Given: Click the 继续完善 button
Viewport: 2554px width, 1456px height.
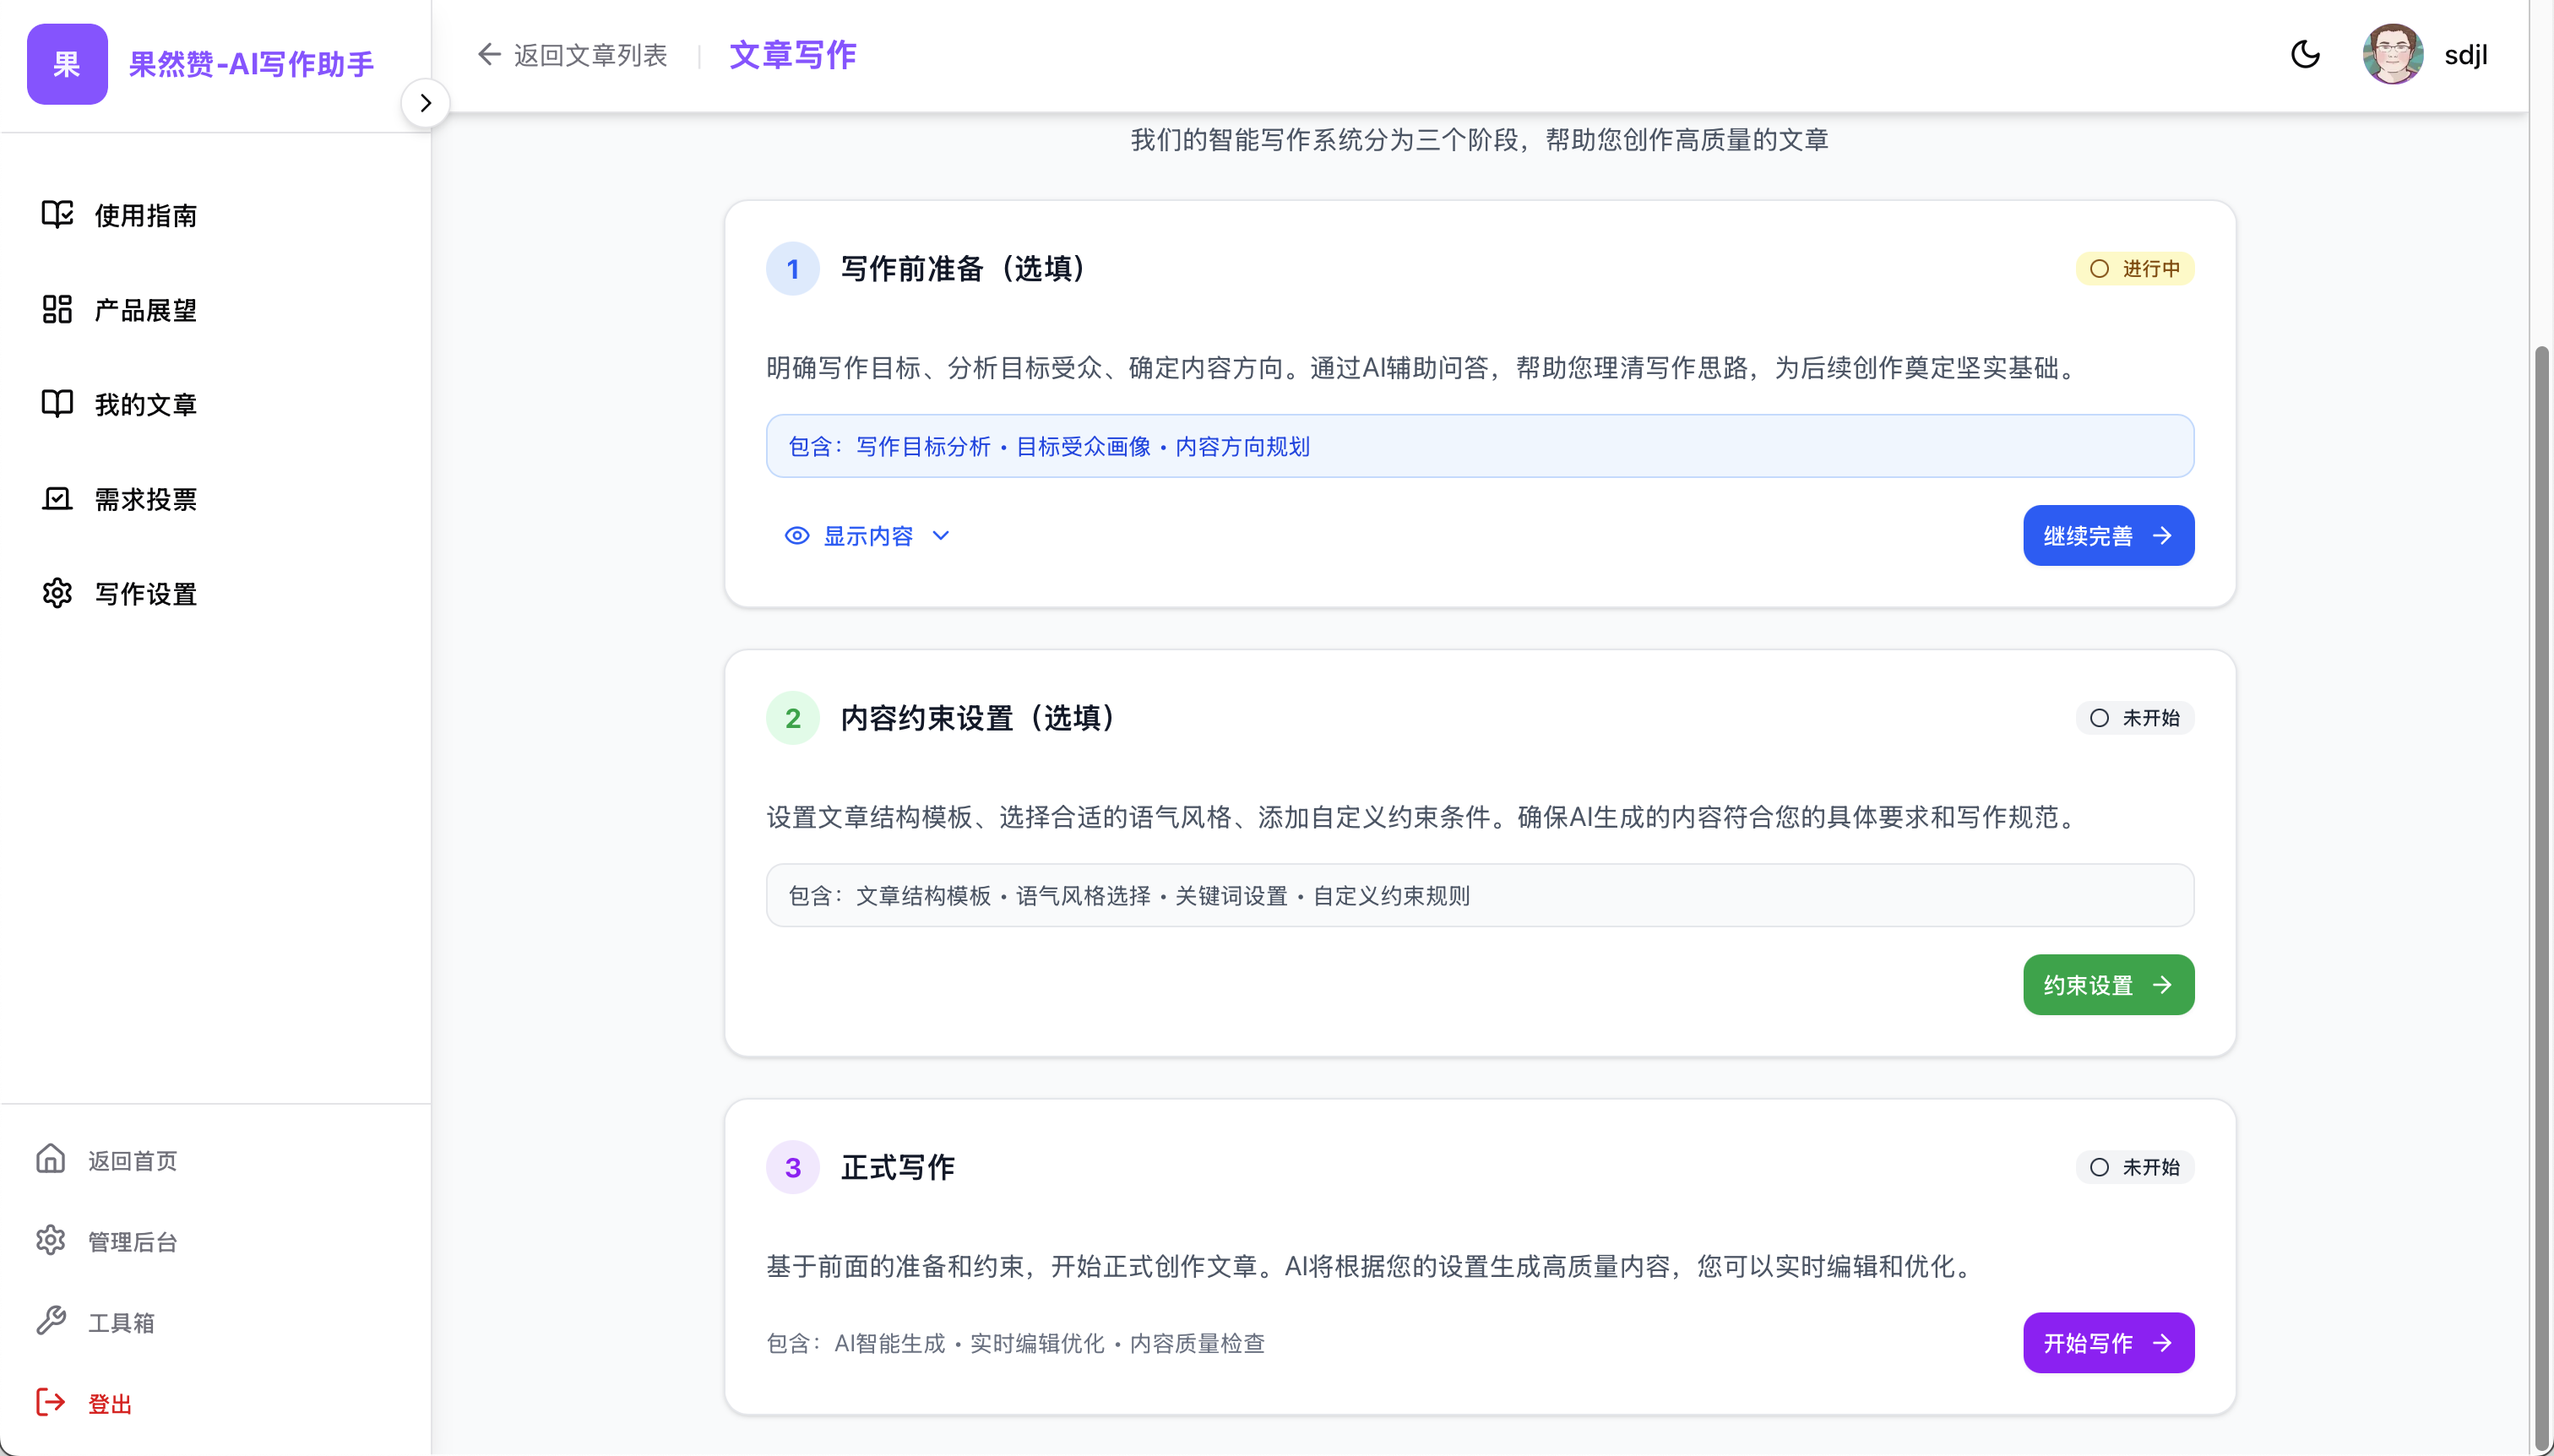Looking at the screenshot, I should (2108, 536).
